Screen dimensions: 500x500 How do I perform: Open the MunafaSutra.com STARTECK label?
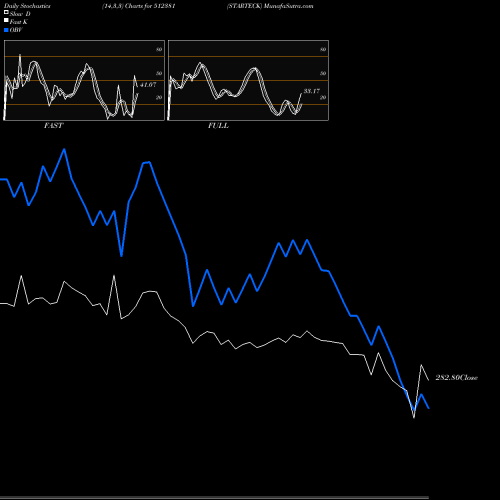pyautogui.click(x=270, y=6)
